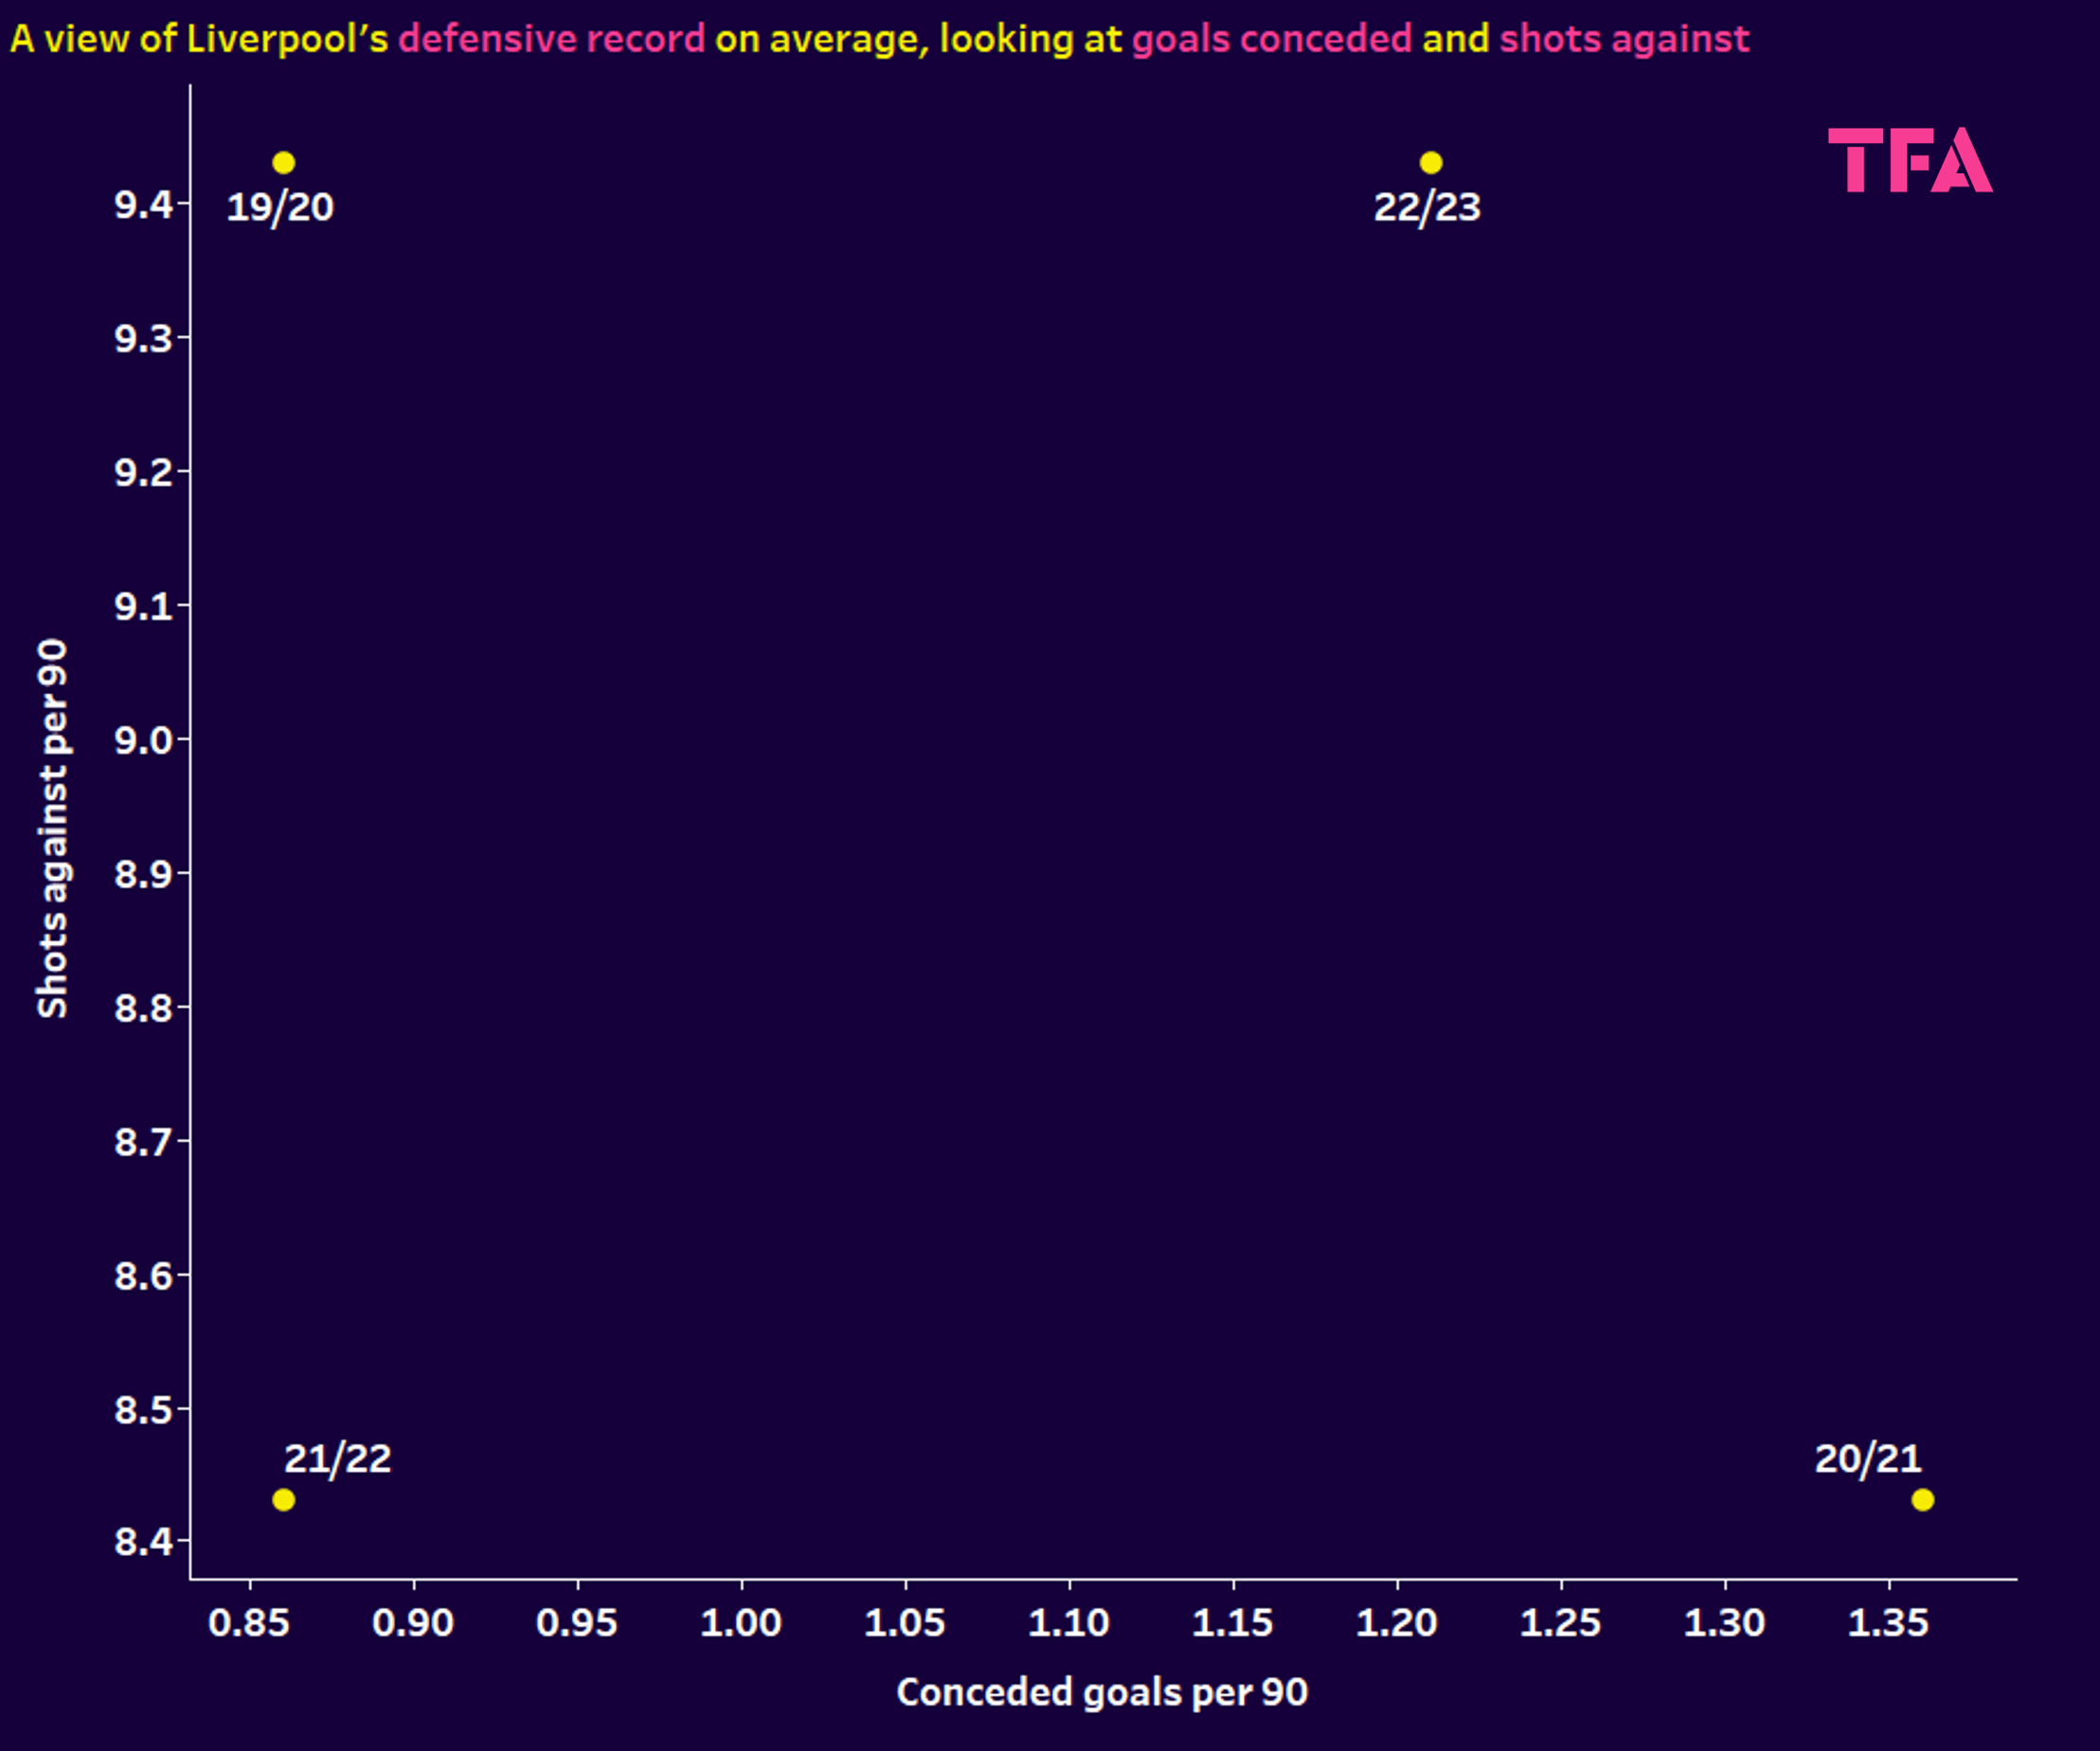Click the 19/20 season data point

284,162
